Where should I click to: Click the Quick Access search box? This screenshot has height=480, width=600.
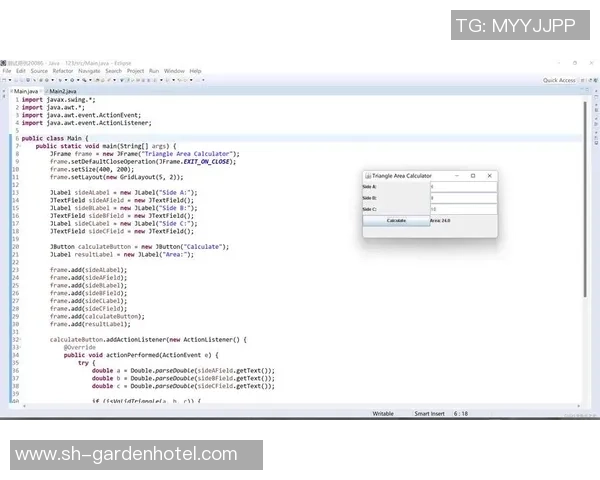click(558, 80)
